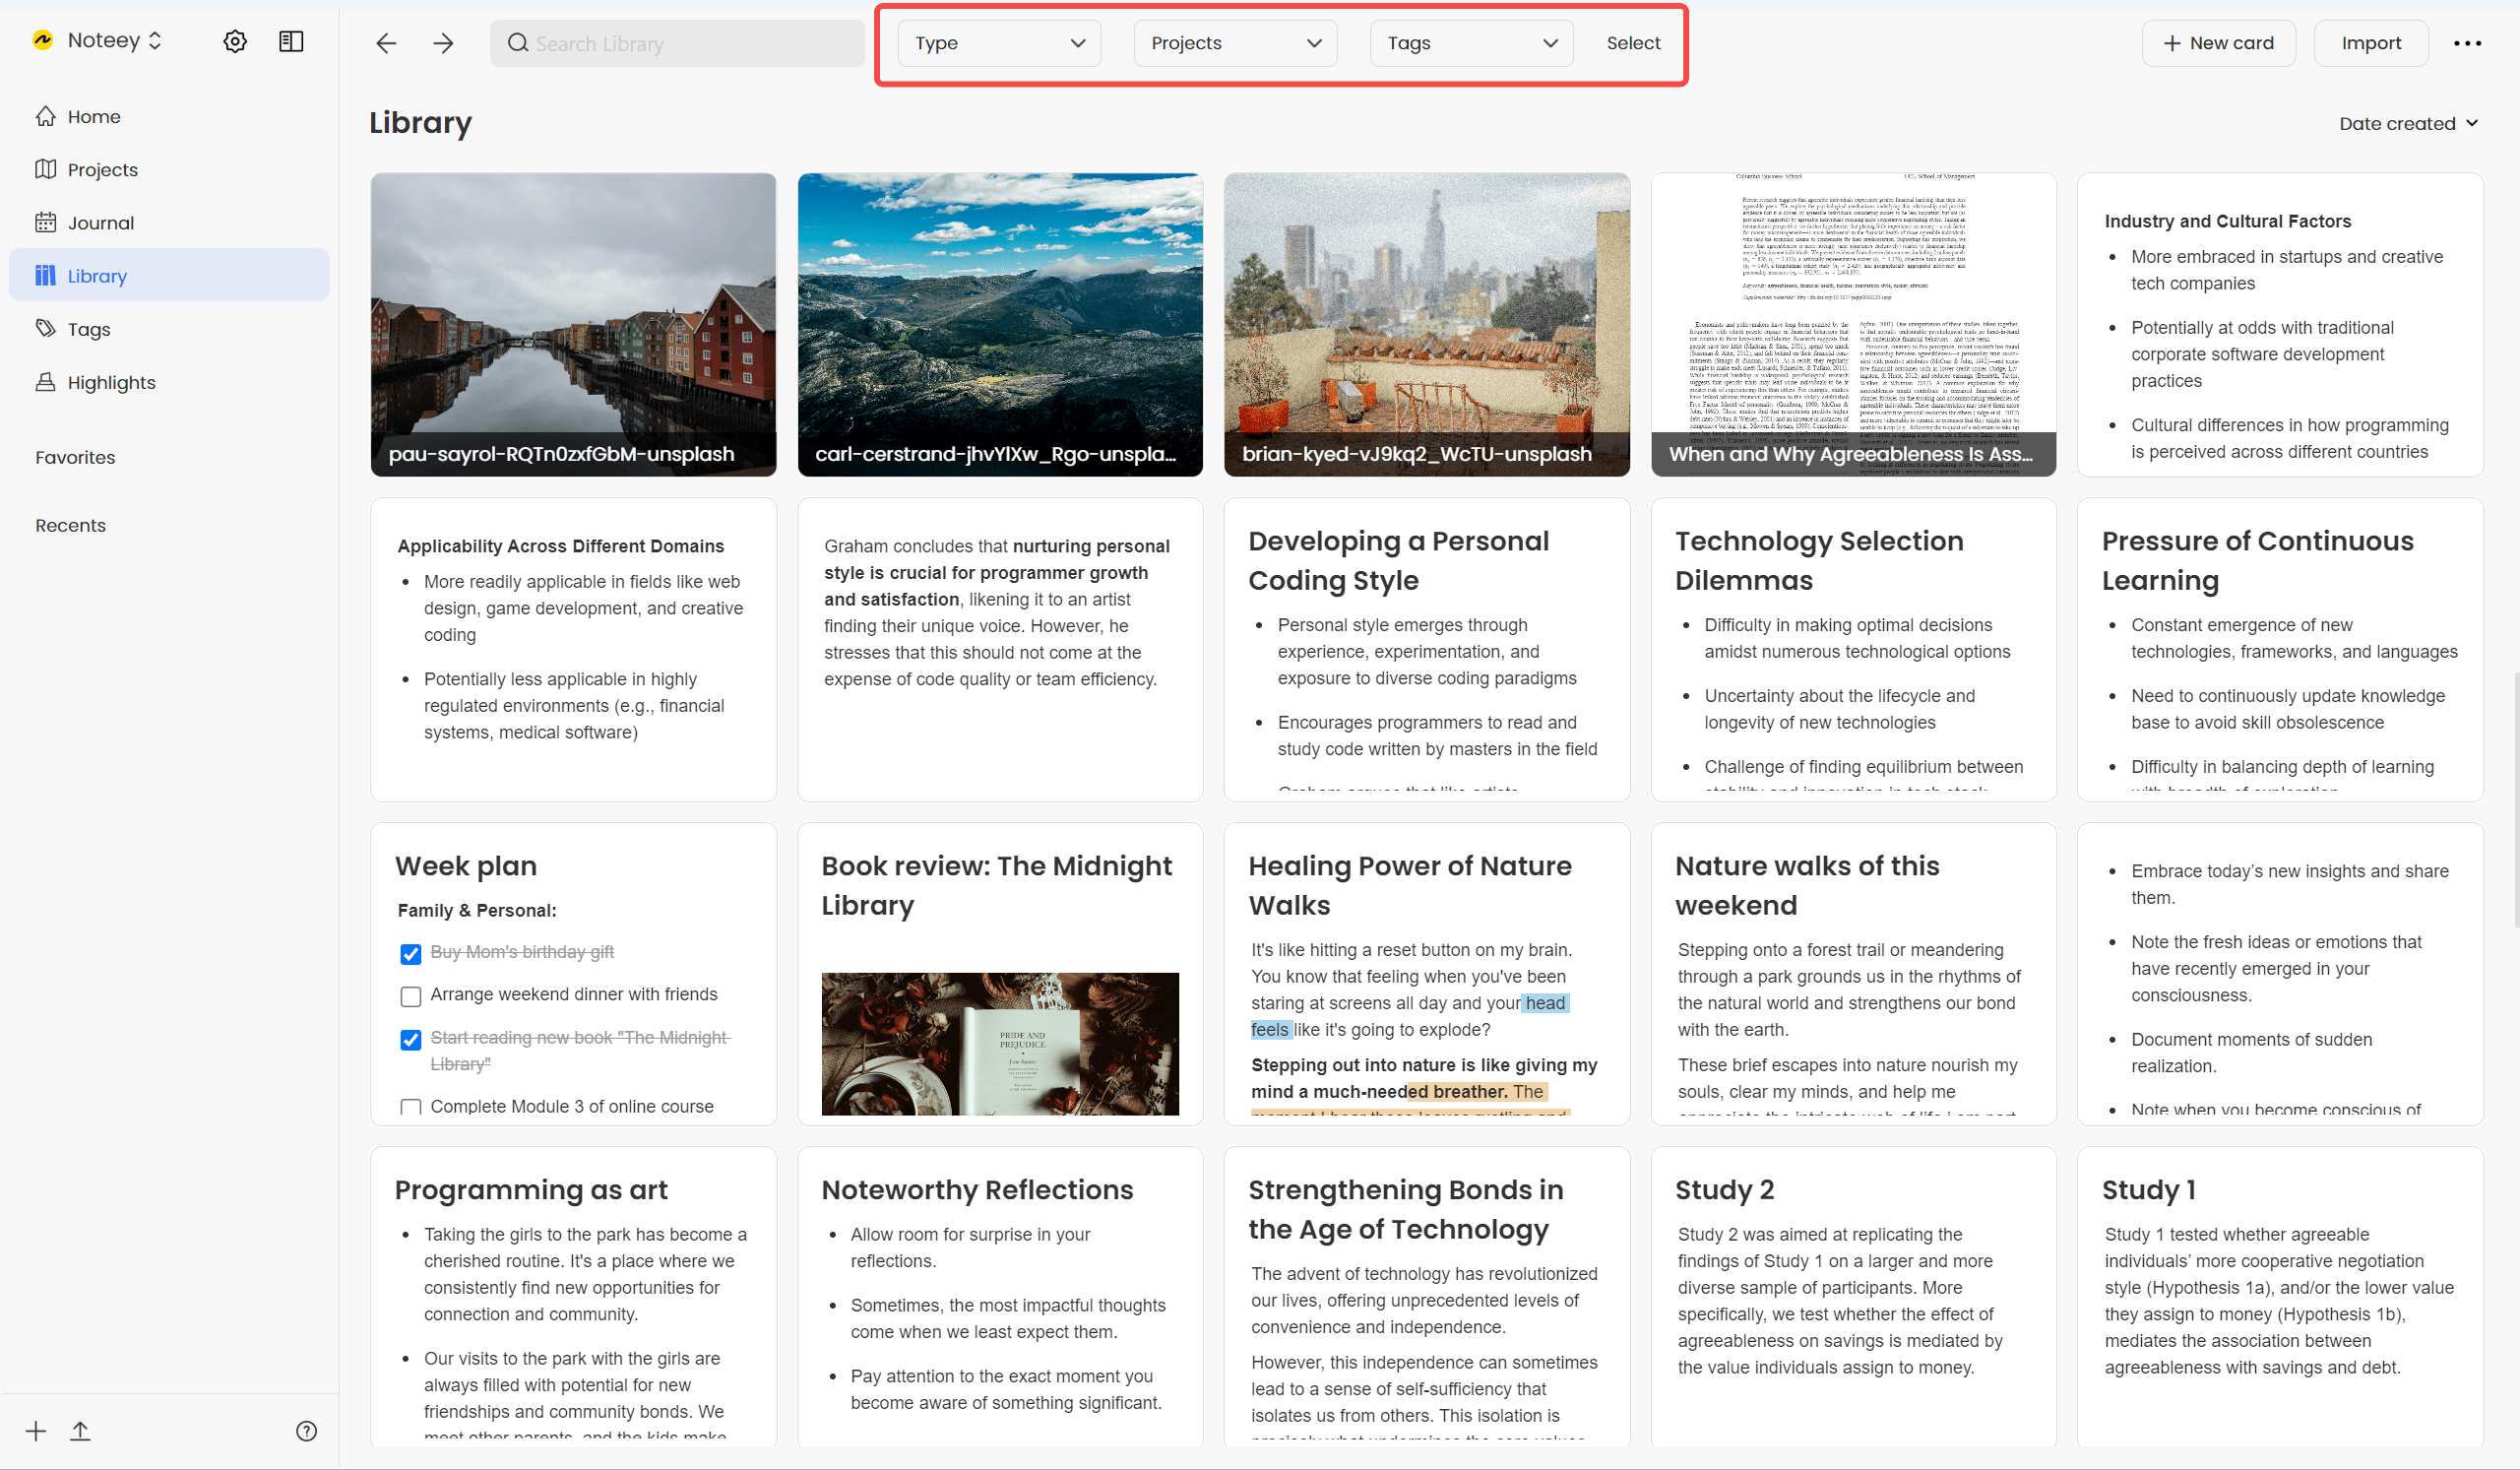Uncheck Start reading new book checkbox
This screenshot has width=2520, height=1470.
point(410,1040)
